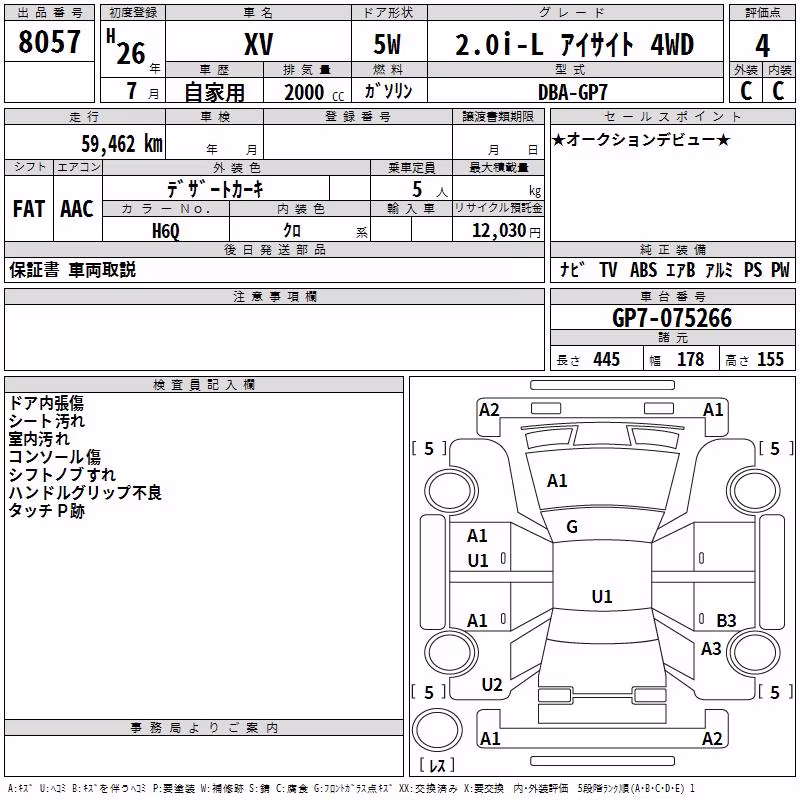Viewport: 800px width, 800px height.
Task: Click the displacement 2000 cc
Action: tap(314, 93)
